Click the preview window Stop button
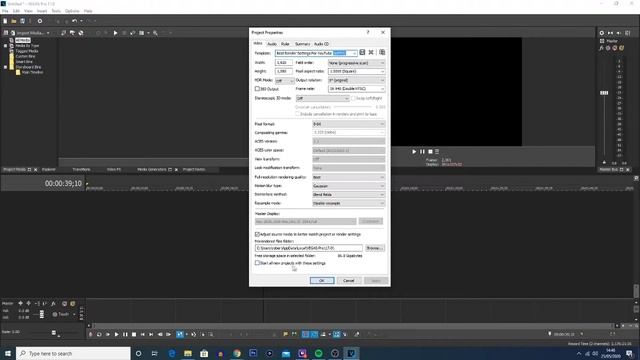This screenshot has width=640, height=360. coord(430,151)
